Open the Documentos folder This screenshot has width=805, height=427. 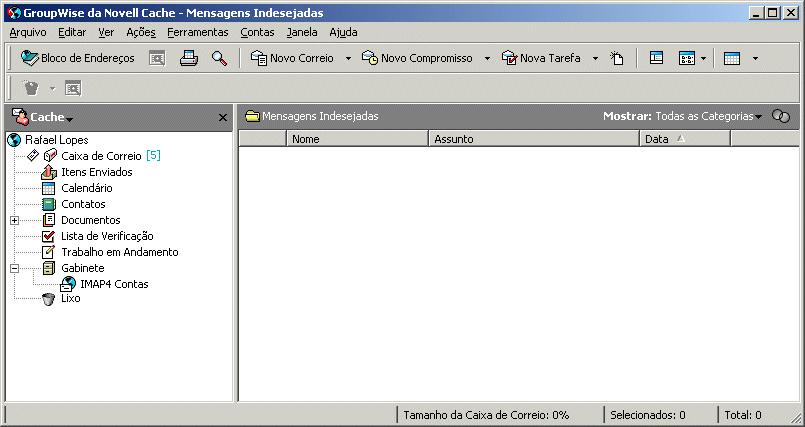[x=90, y=220]
